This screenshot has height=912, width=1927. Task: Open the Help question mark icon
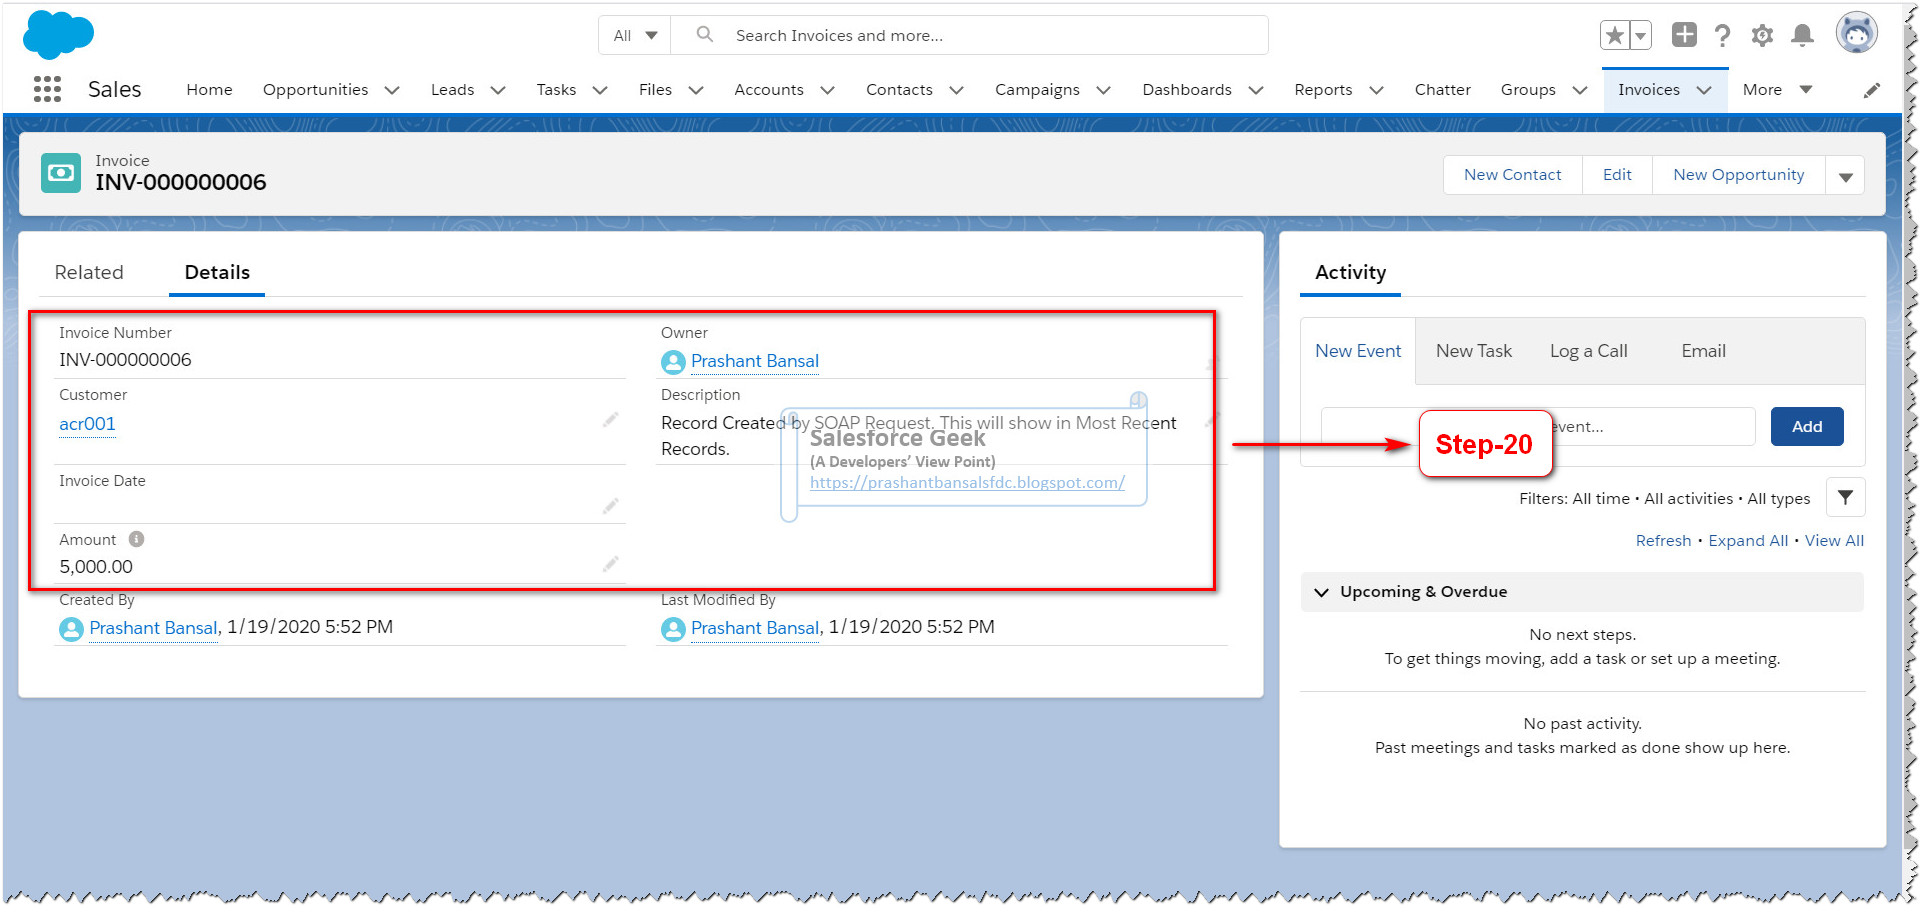[x=1722, y=36]
